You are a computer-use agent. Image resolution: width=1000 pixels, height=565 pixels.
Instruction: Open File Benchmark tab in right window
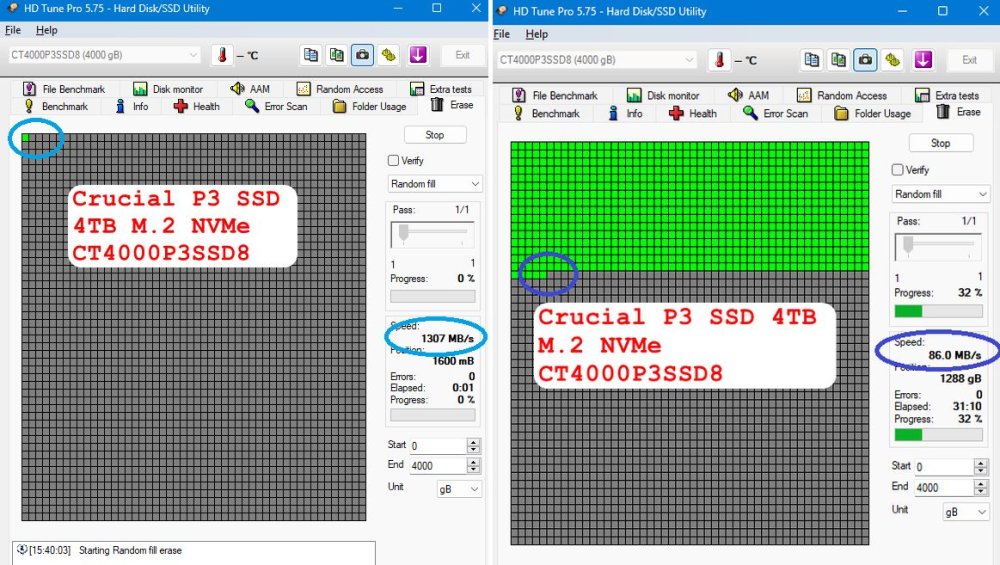point(555,95)
